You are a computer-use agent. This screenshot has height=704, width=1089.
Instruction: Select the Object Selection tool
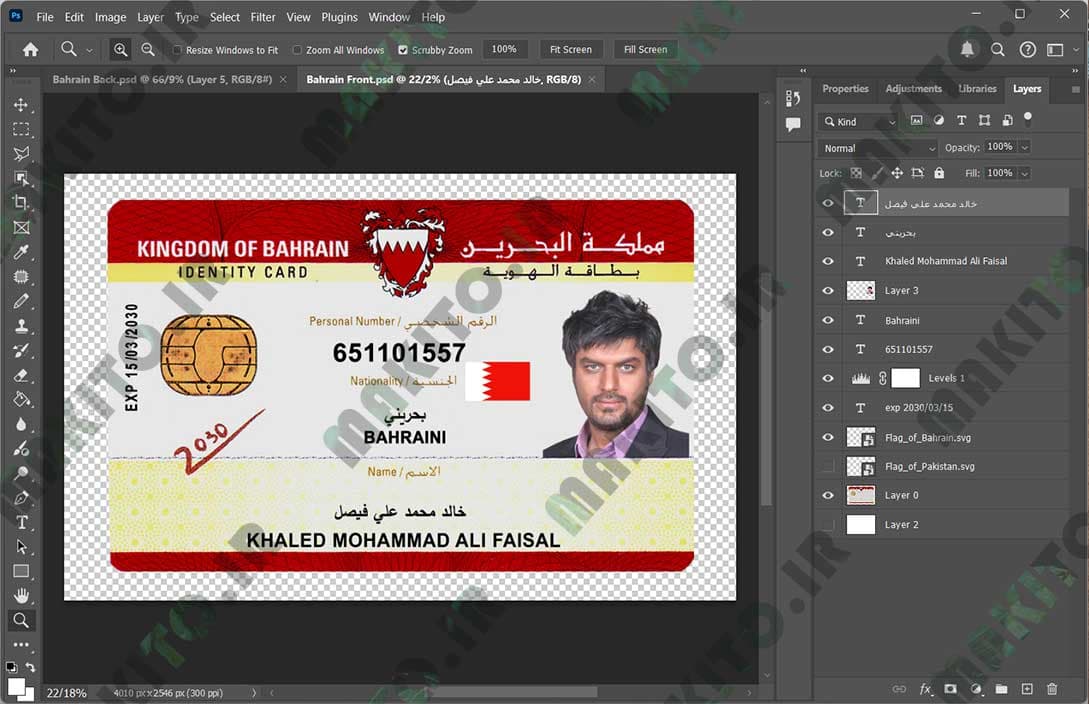21,178
